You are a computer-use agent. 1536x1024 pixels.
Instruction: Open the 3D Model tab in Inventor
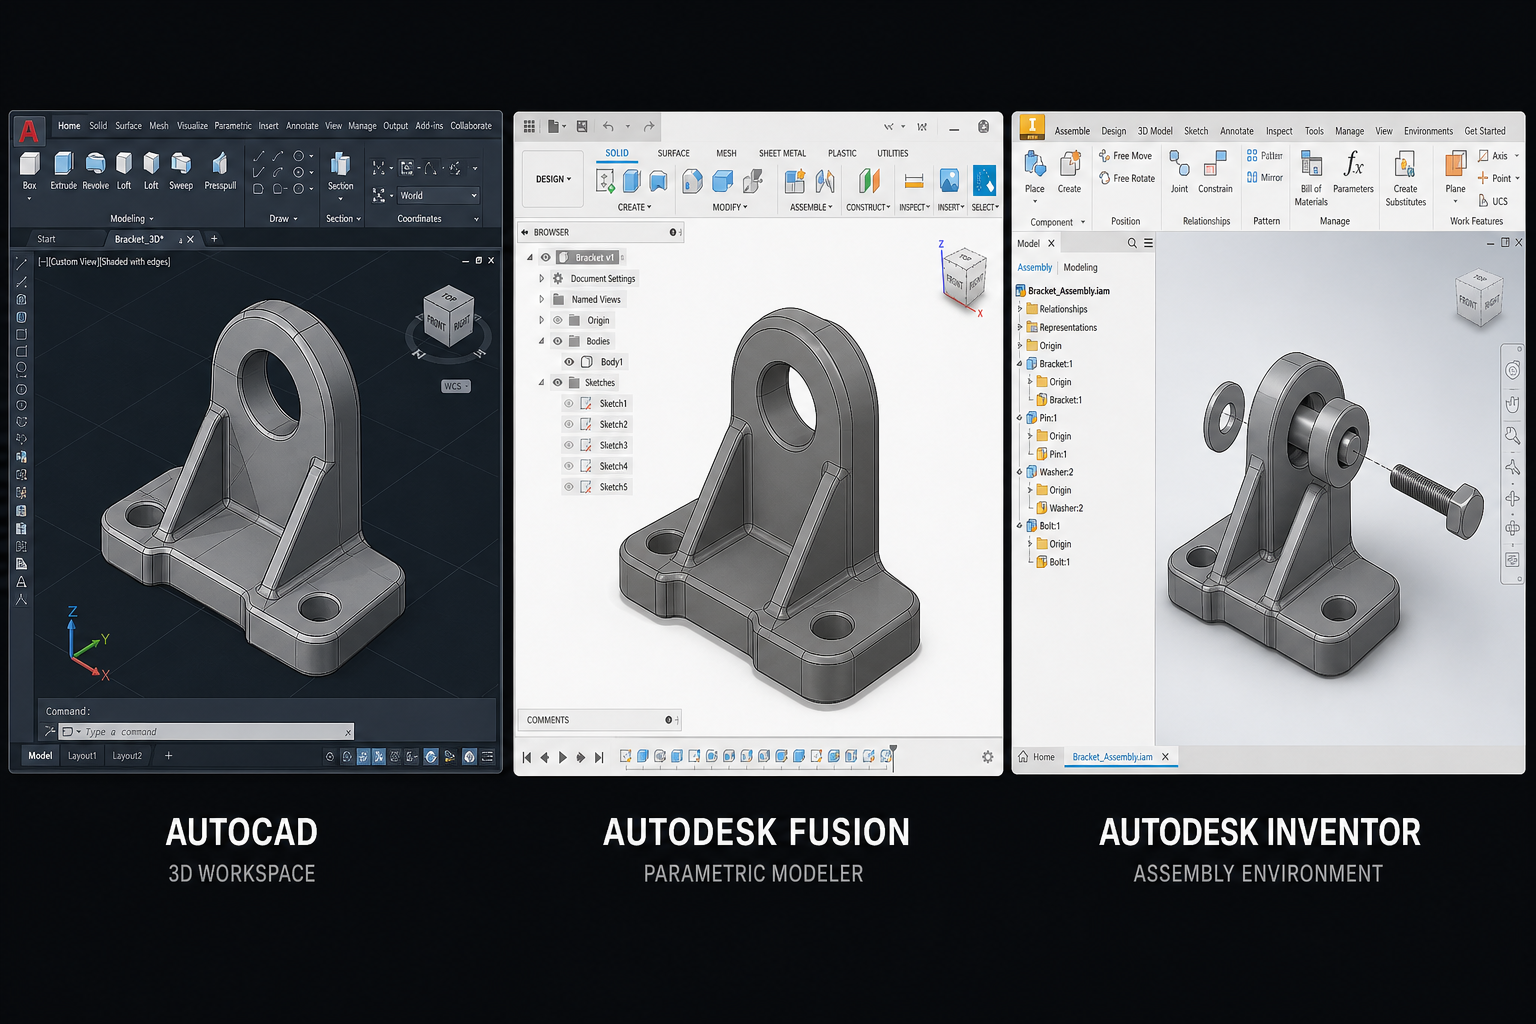1155,131
